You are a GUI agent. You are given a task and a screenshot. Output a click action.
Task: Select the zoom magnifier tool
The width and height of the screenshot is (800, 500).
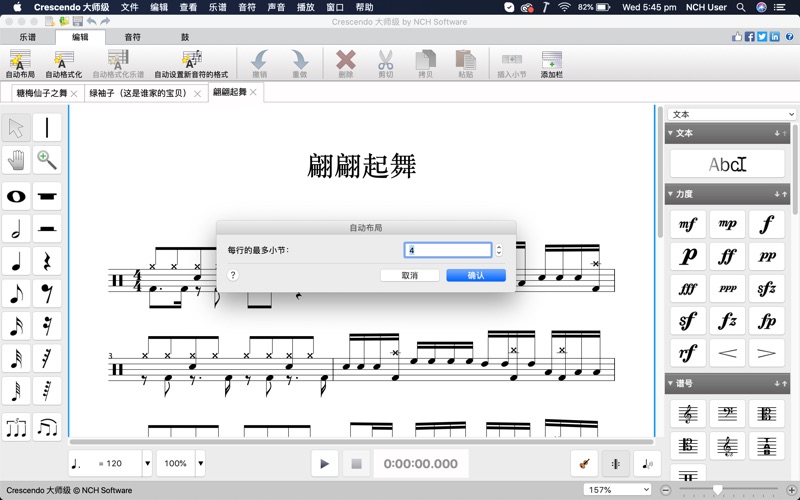point(47,160)
